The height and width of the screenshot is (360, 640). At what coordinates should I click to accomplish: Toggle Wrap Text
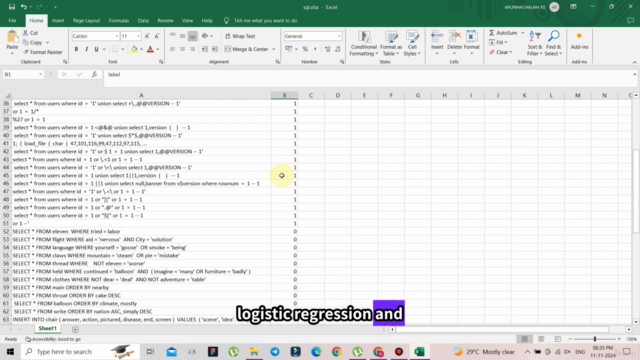coord(240,36)
